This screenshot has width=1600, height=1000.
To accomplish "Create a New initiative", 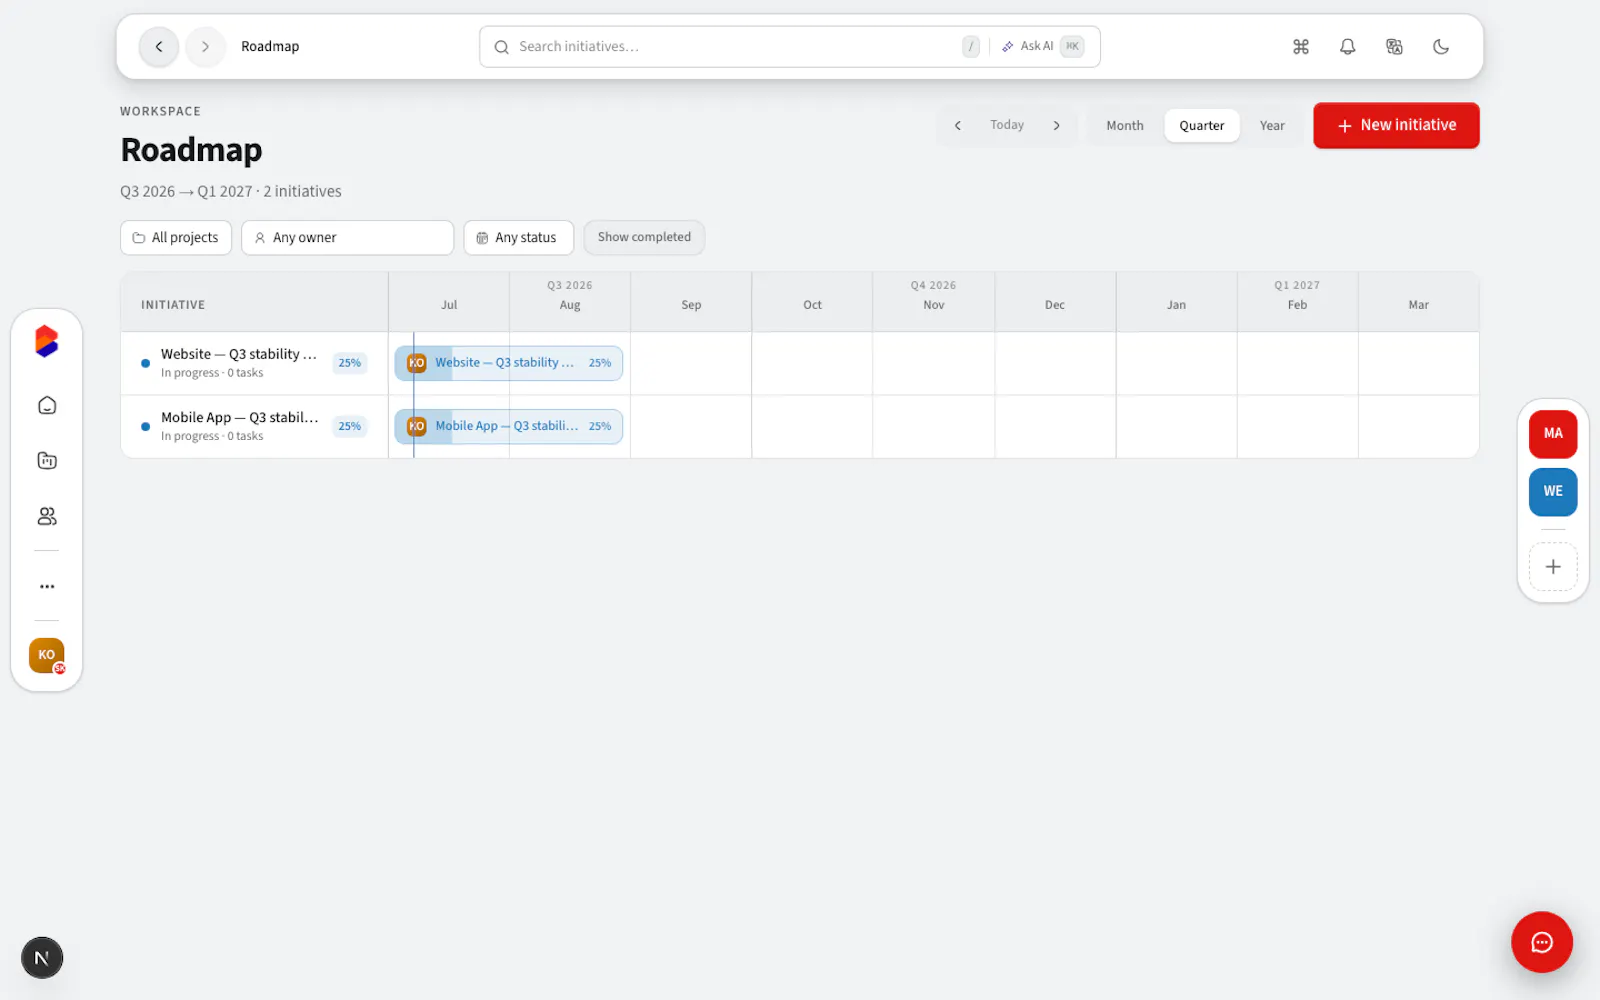I will pyautogui.click(x=1396, y=126).
